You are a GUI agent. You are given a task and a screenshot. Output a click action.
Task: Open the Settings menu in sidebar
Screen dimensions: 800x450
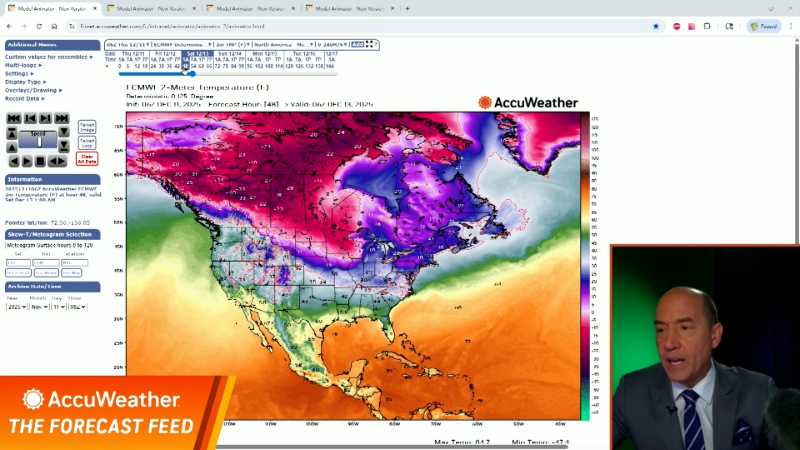tap(19, 73)
